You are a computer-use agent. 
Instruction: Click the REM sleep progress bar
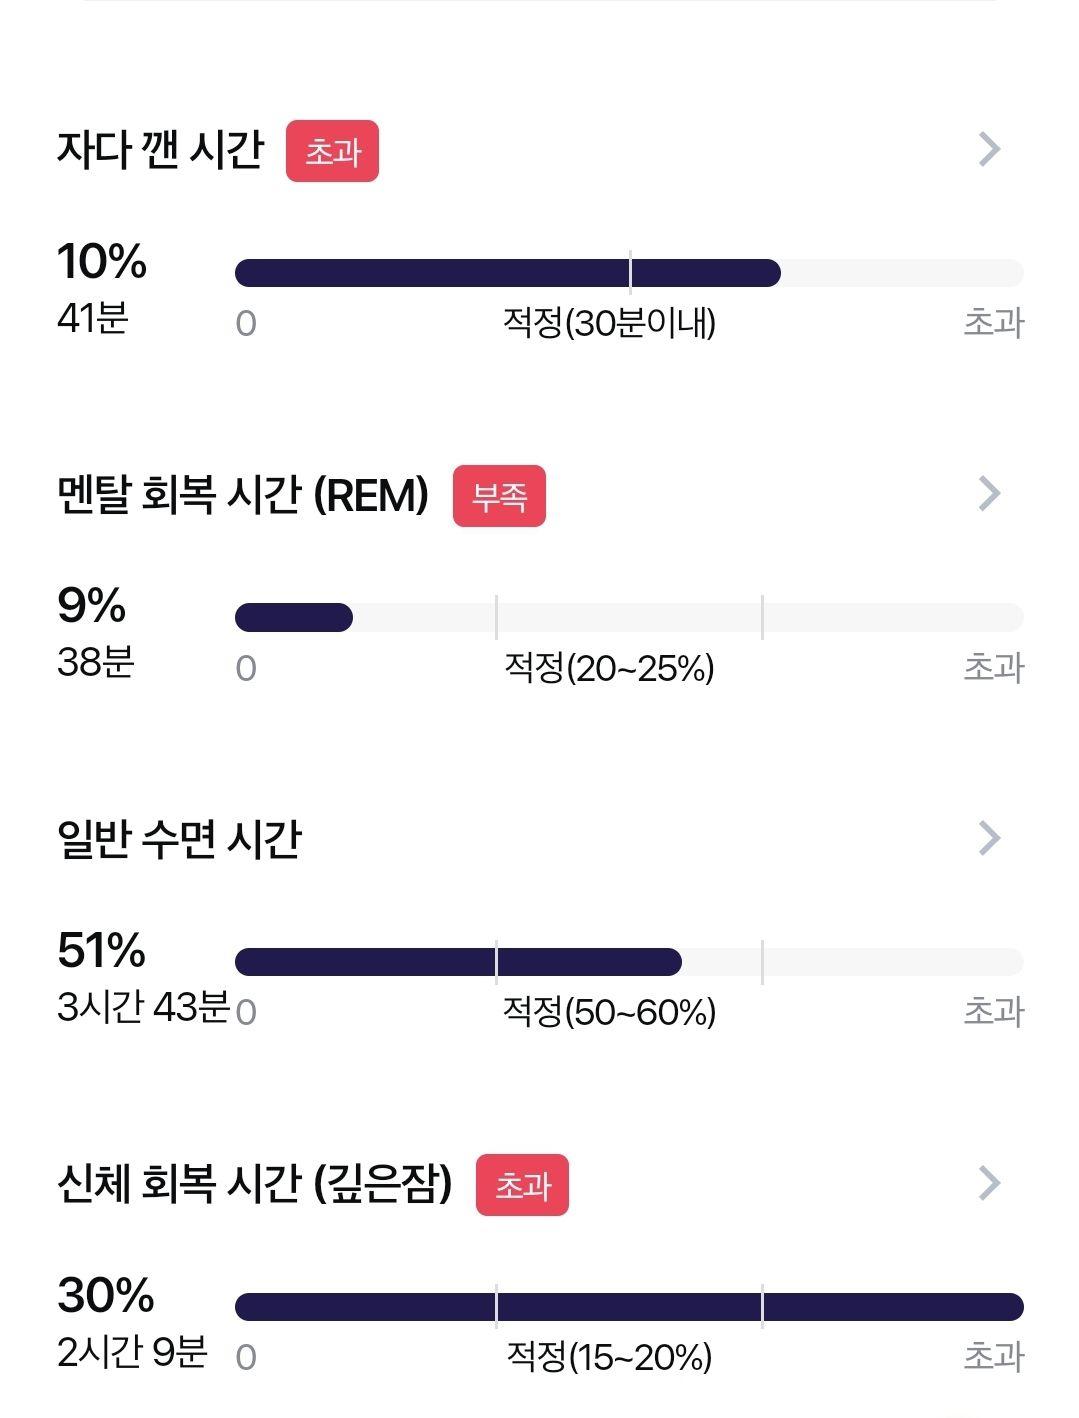pyautogui.click(x=629, y=618)
